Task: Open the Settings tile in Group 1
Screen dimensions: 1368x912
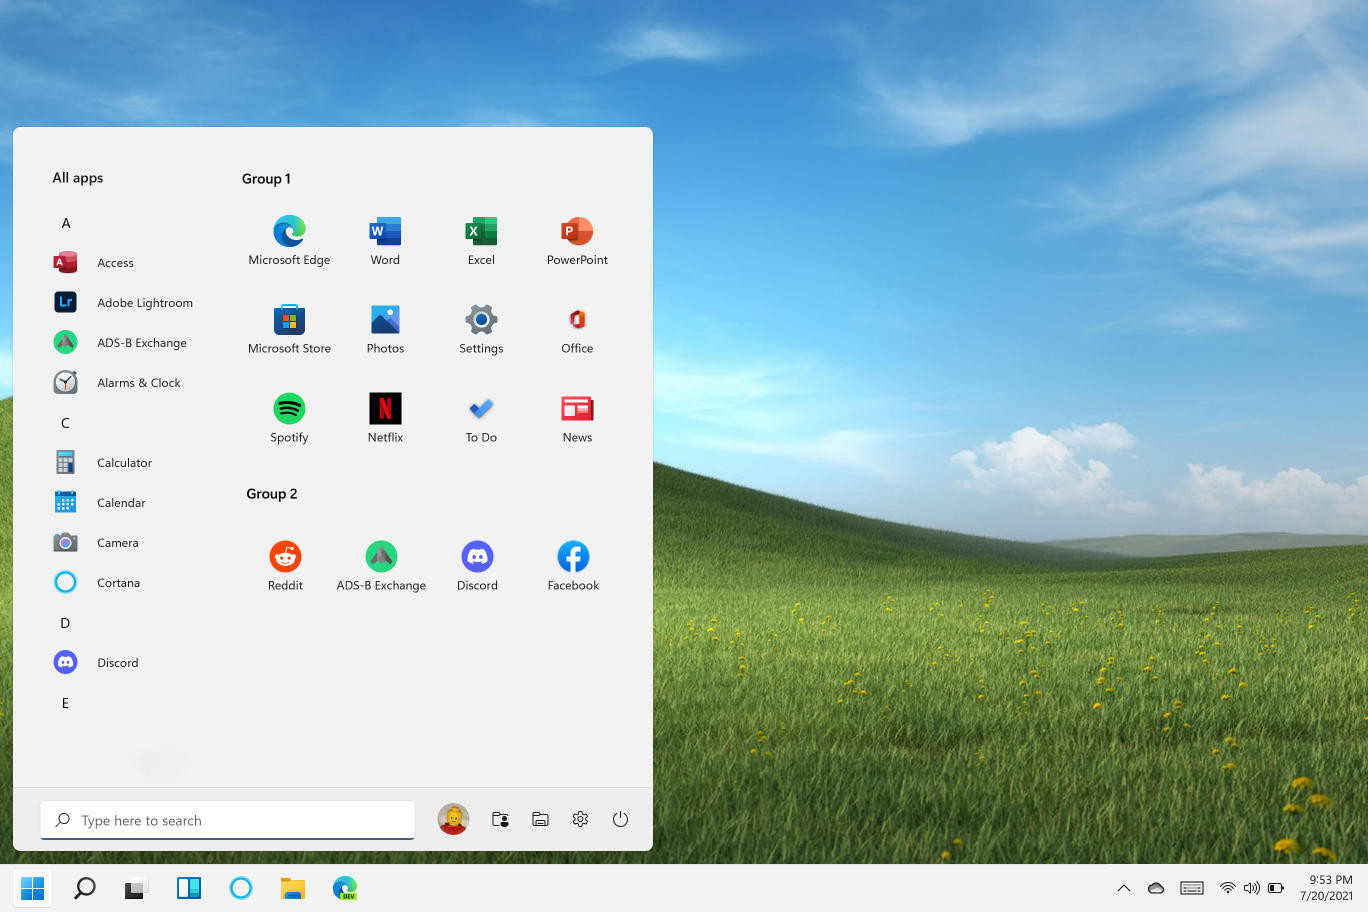Action: coord(481,329)
